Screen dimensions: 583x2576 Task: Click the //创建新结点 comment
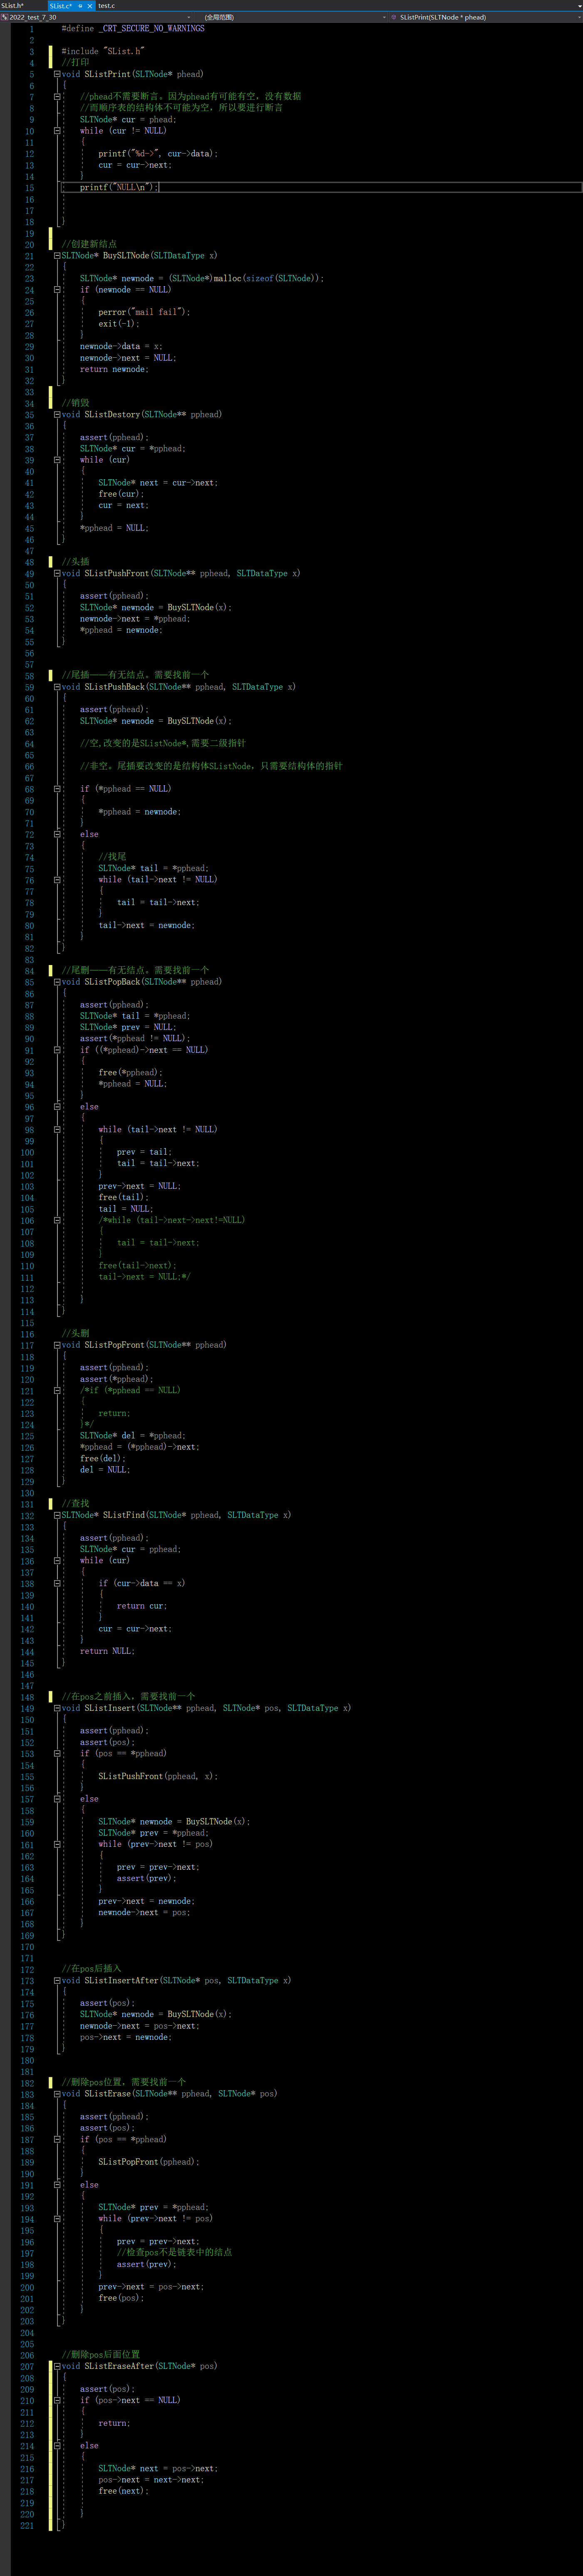tap(89, 244)
